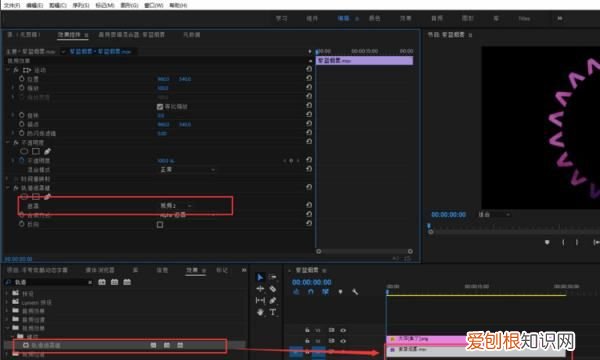Clear the effects search text

click(90, 282)
